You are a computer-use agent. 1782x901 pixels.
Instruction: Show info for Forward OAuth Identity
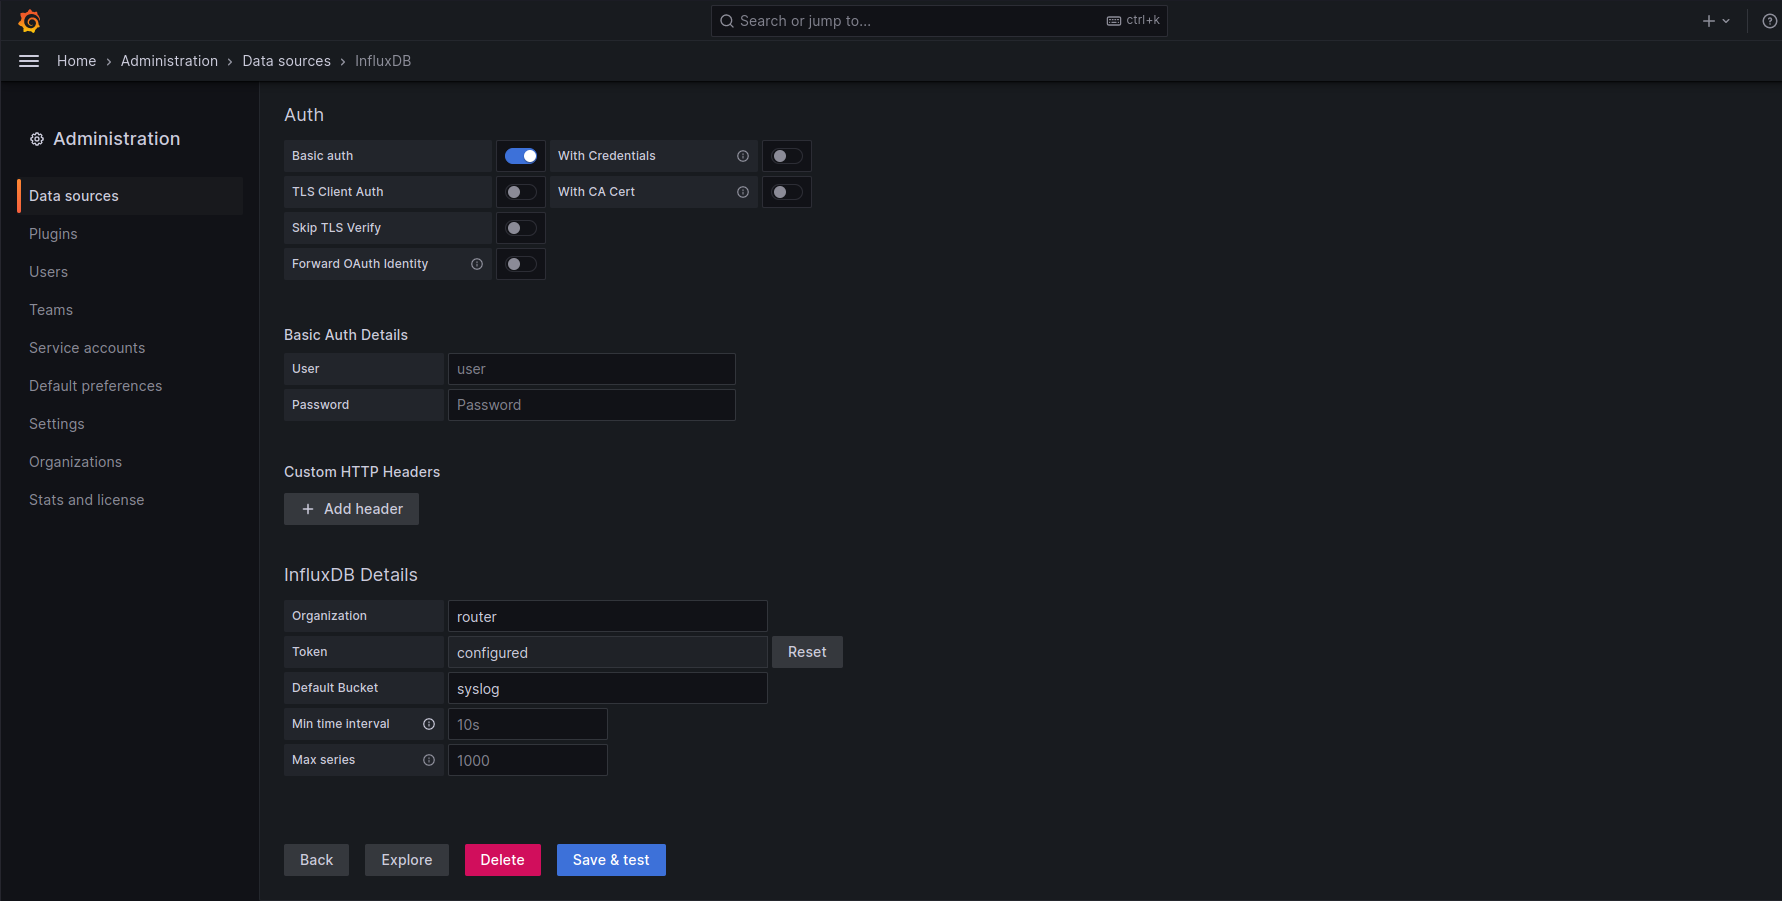click(x=477, y=264)
